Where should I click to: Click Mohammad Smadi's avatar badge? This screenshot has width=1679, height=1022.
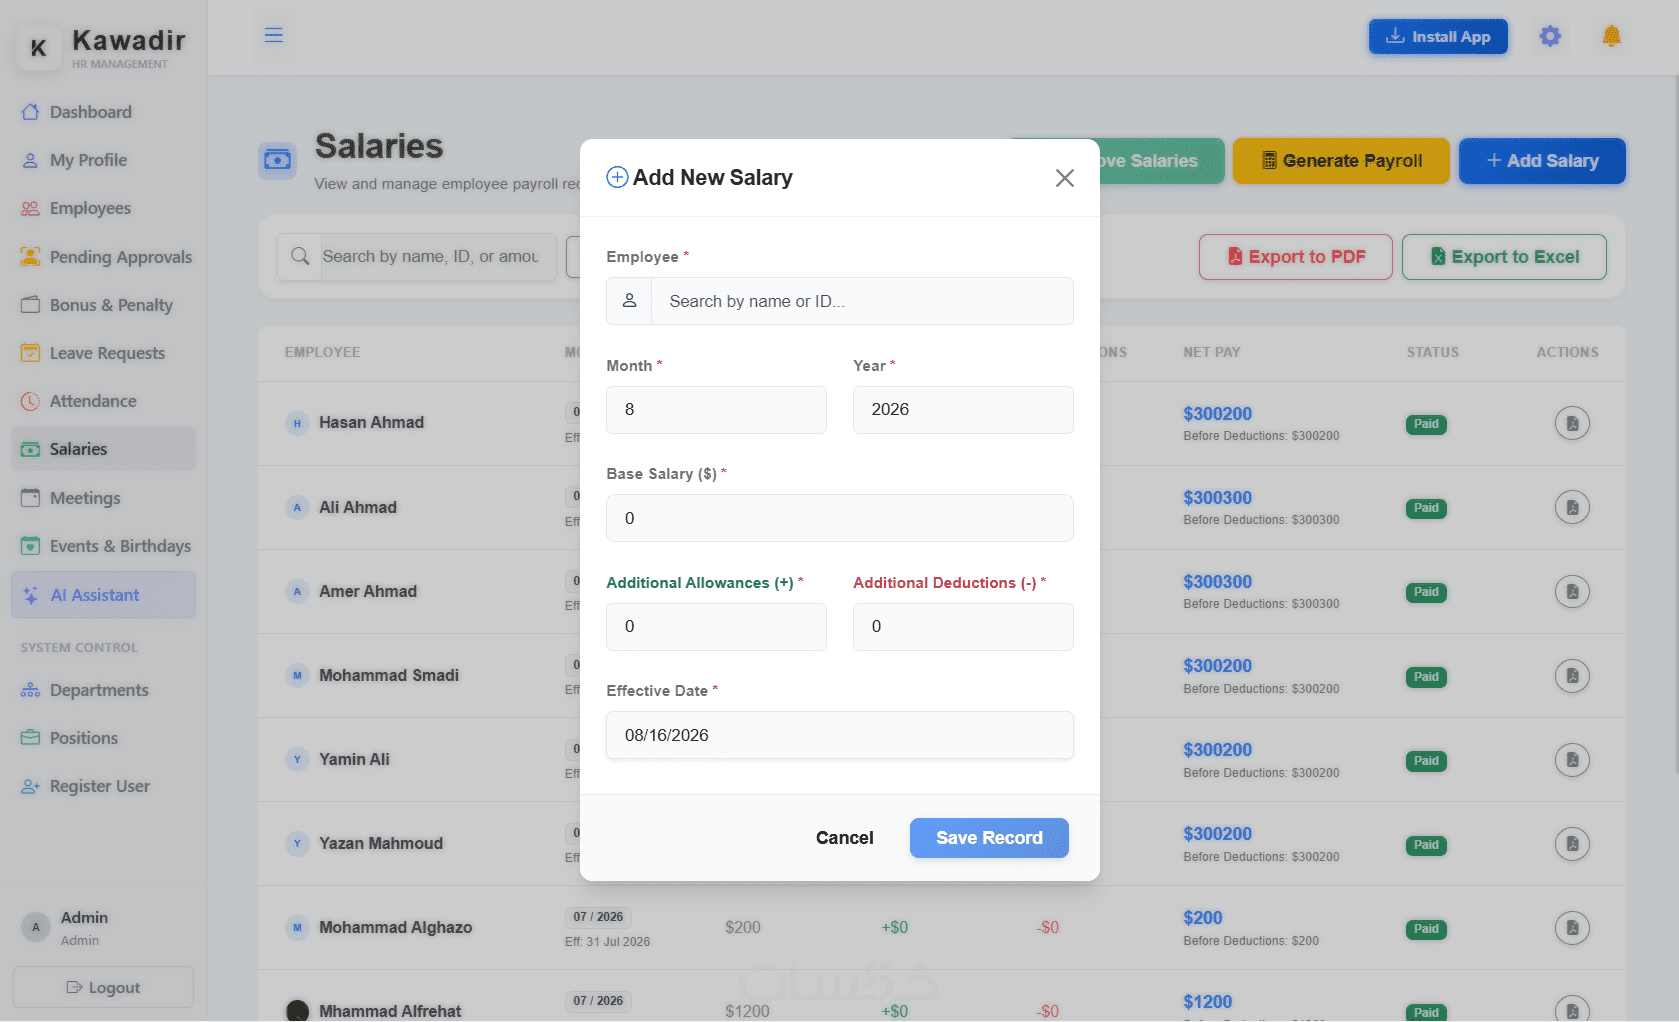(297, 676)
